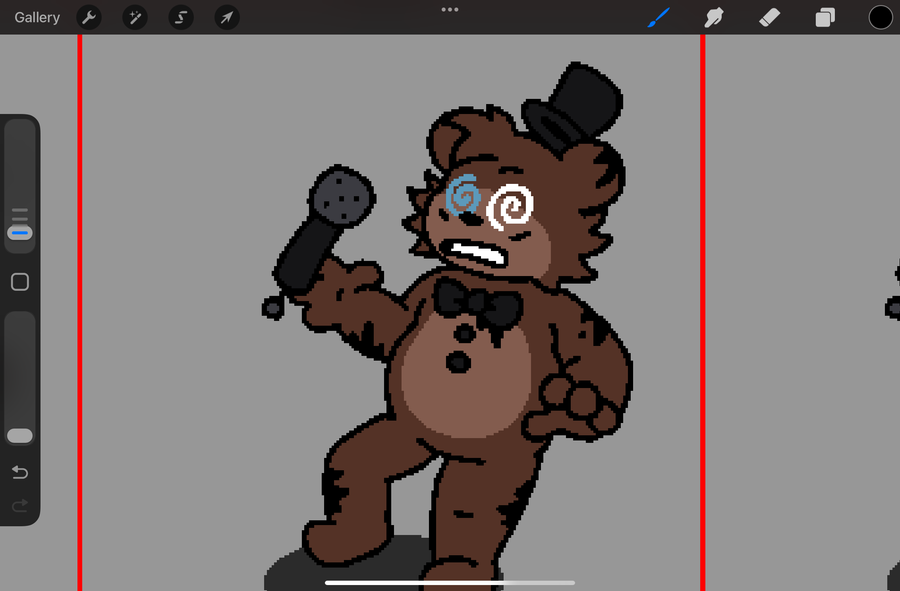This screenshot has height=591, width=900.
Task: Undo the last stroke
Action: click(20, 472)
